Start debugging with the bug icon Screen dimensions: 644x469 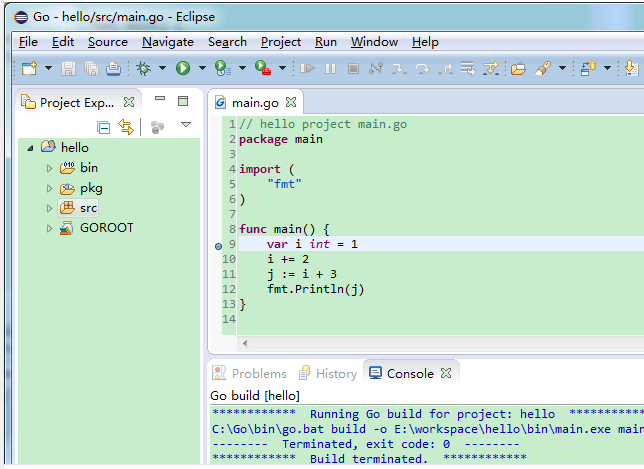(x=144, y=68)
